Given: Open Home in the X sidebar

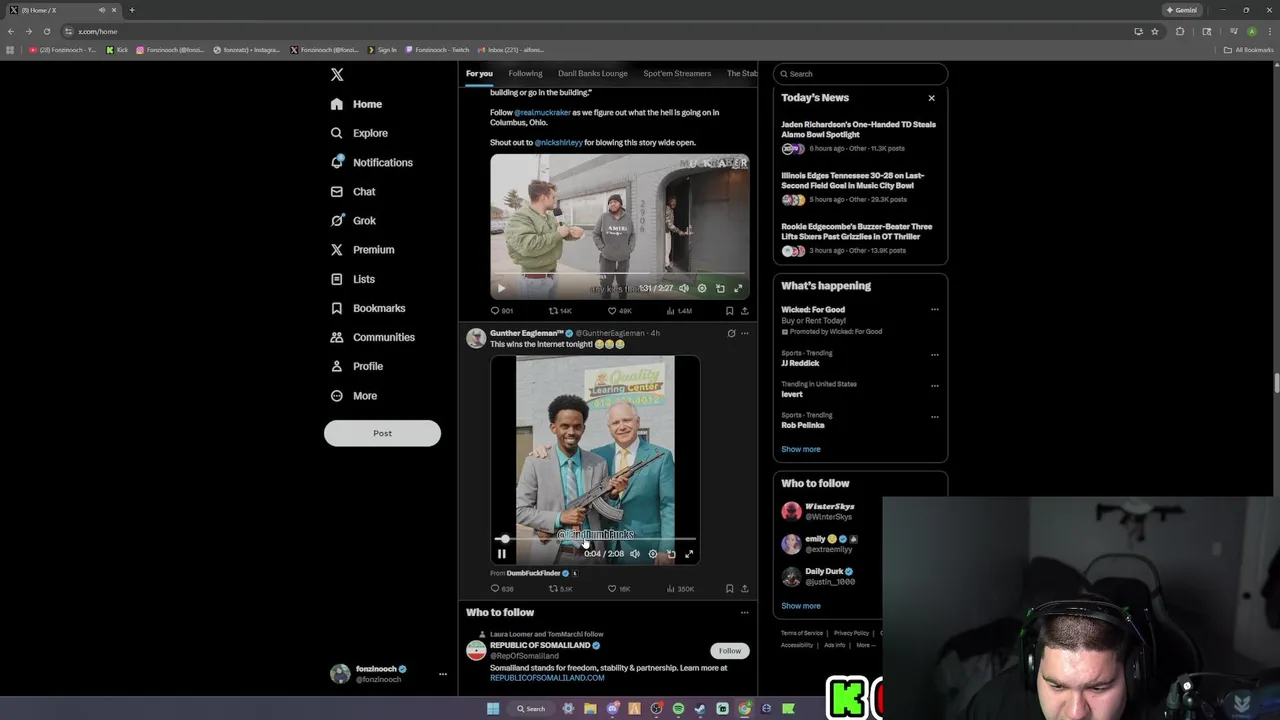Looking at the screenshot, I should click(x=356, y=104).
